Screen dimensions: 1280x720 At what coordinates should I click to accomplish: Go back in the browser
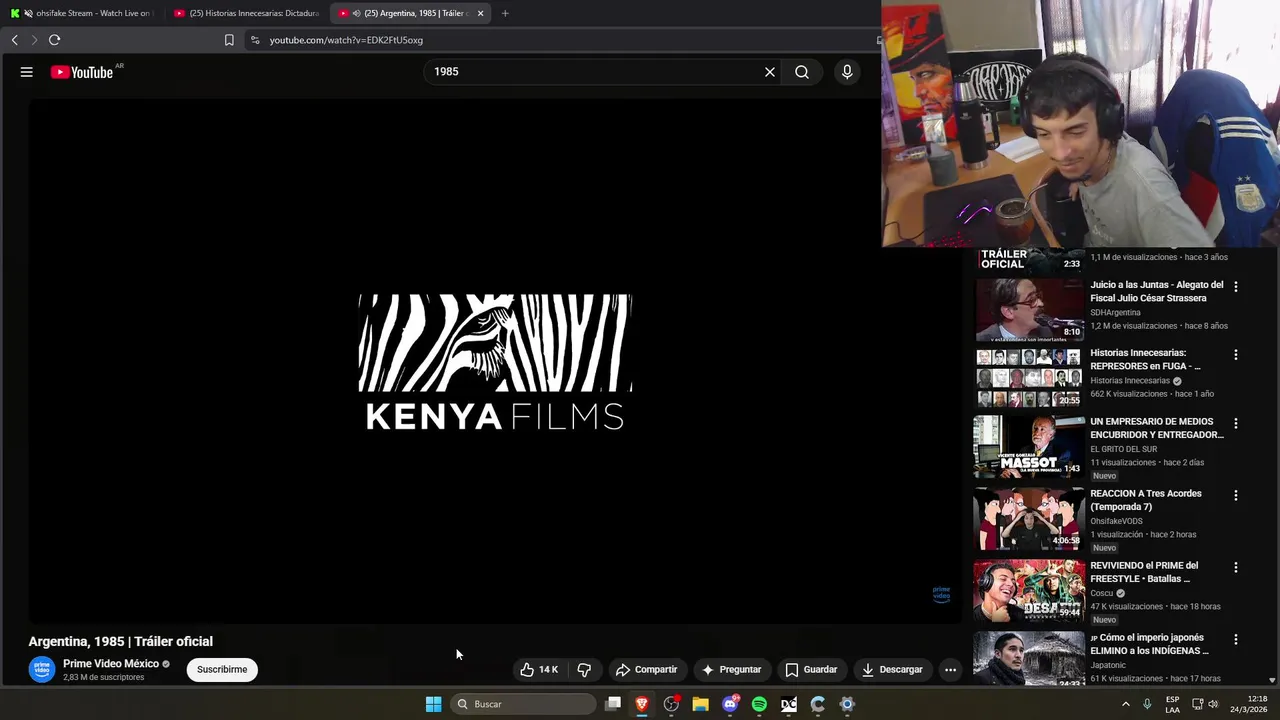pos(14,40)
